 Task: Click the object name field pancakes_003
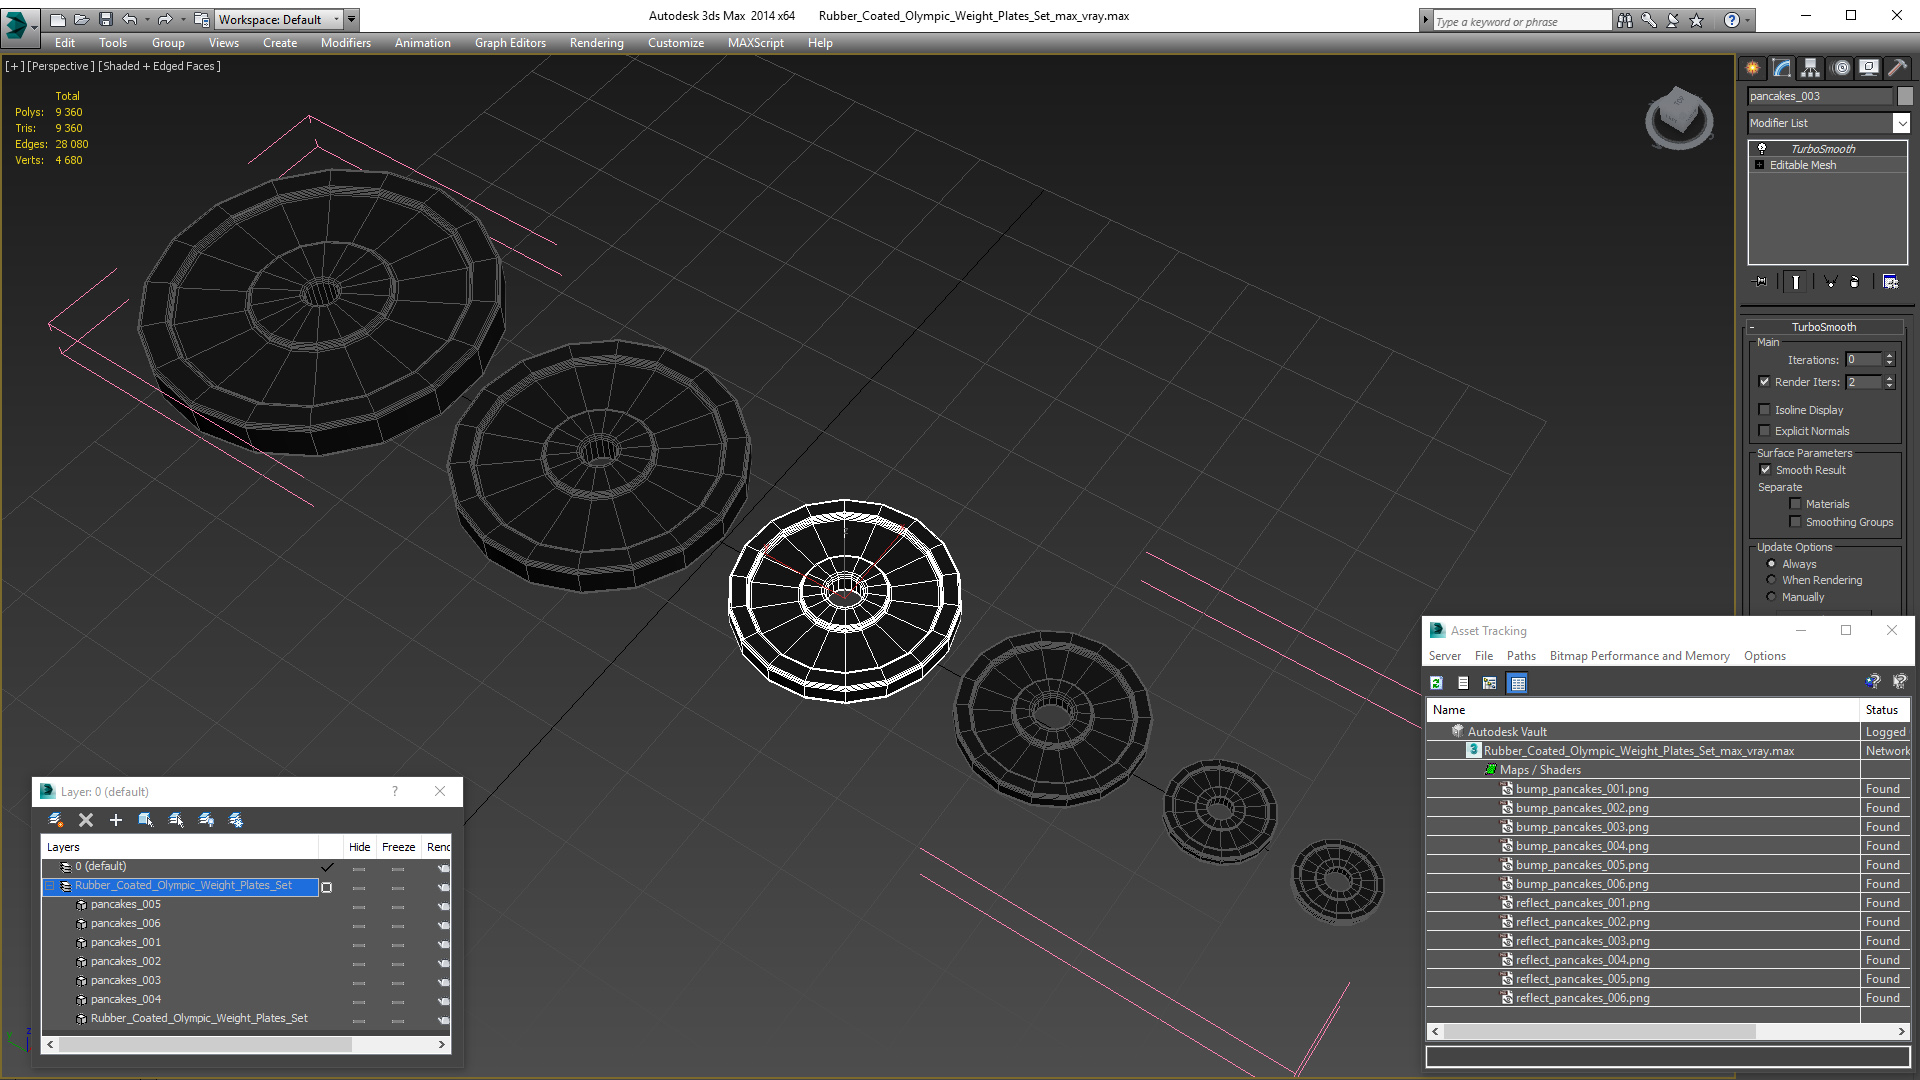point(1820,96)
